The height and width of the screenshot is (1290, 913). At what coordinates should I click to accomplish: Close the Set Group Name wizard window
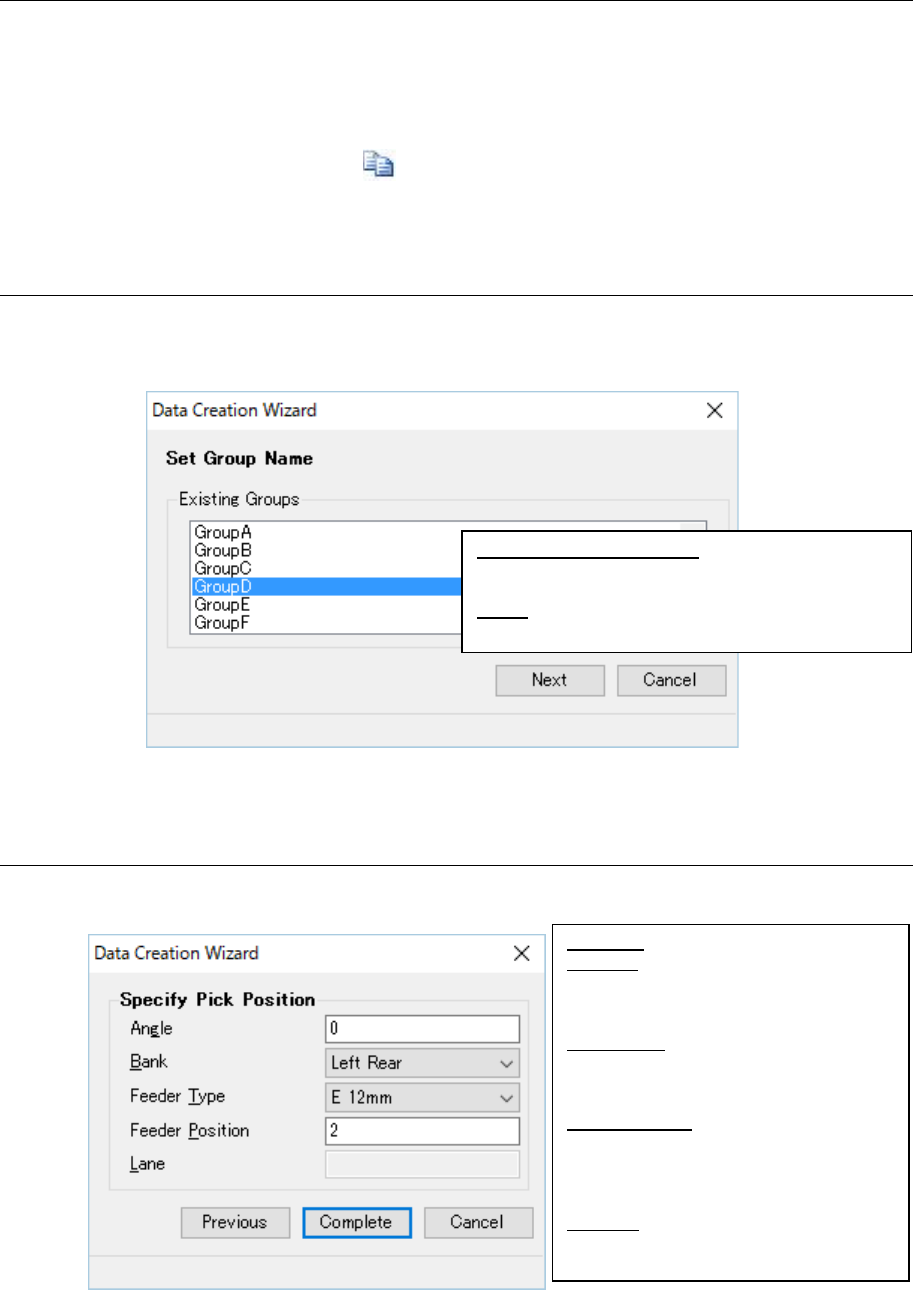(714, 410)
